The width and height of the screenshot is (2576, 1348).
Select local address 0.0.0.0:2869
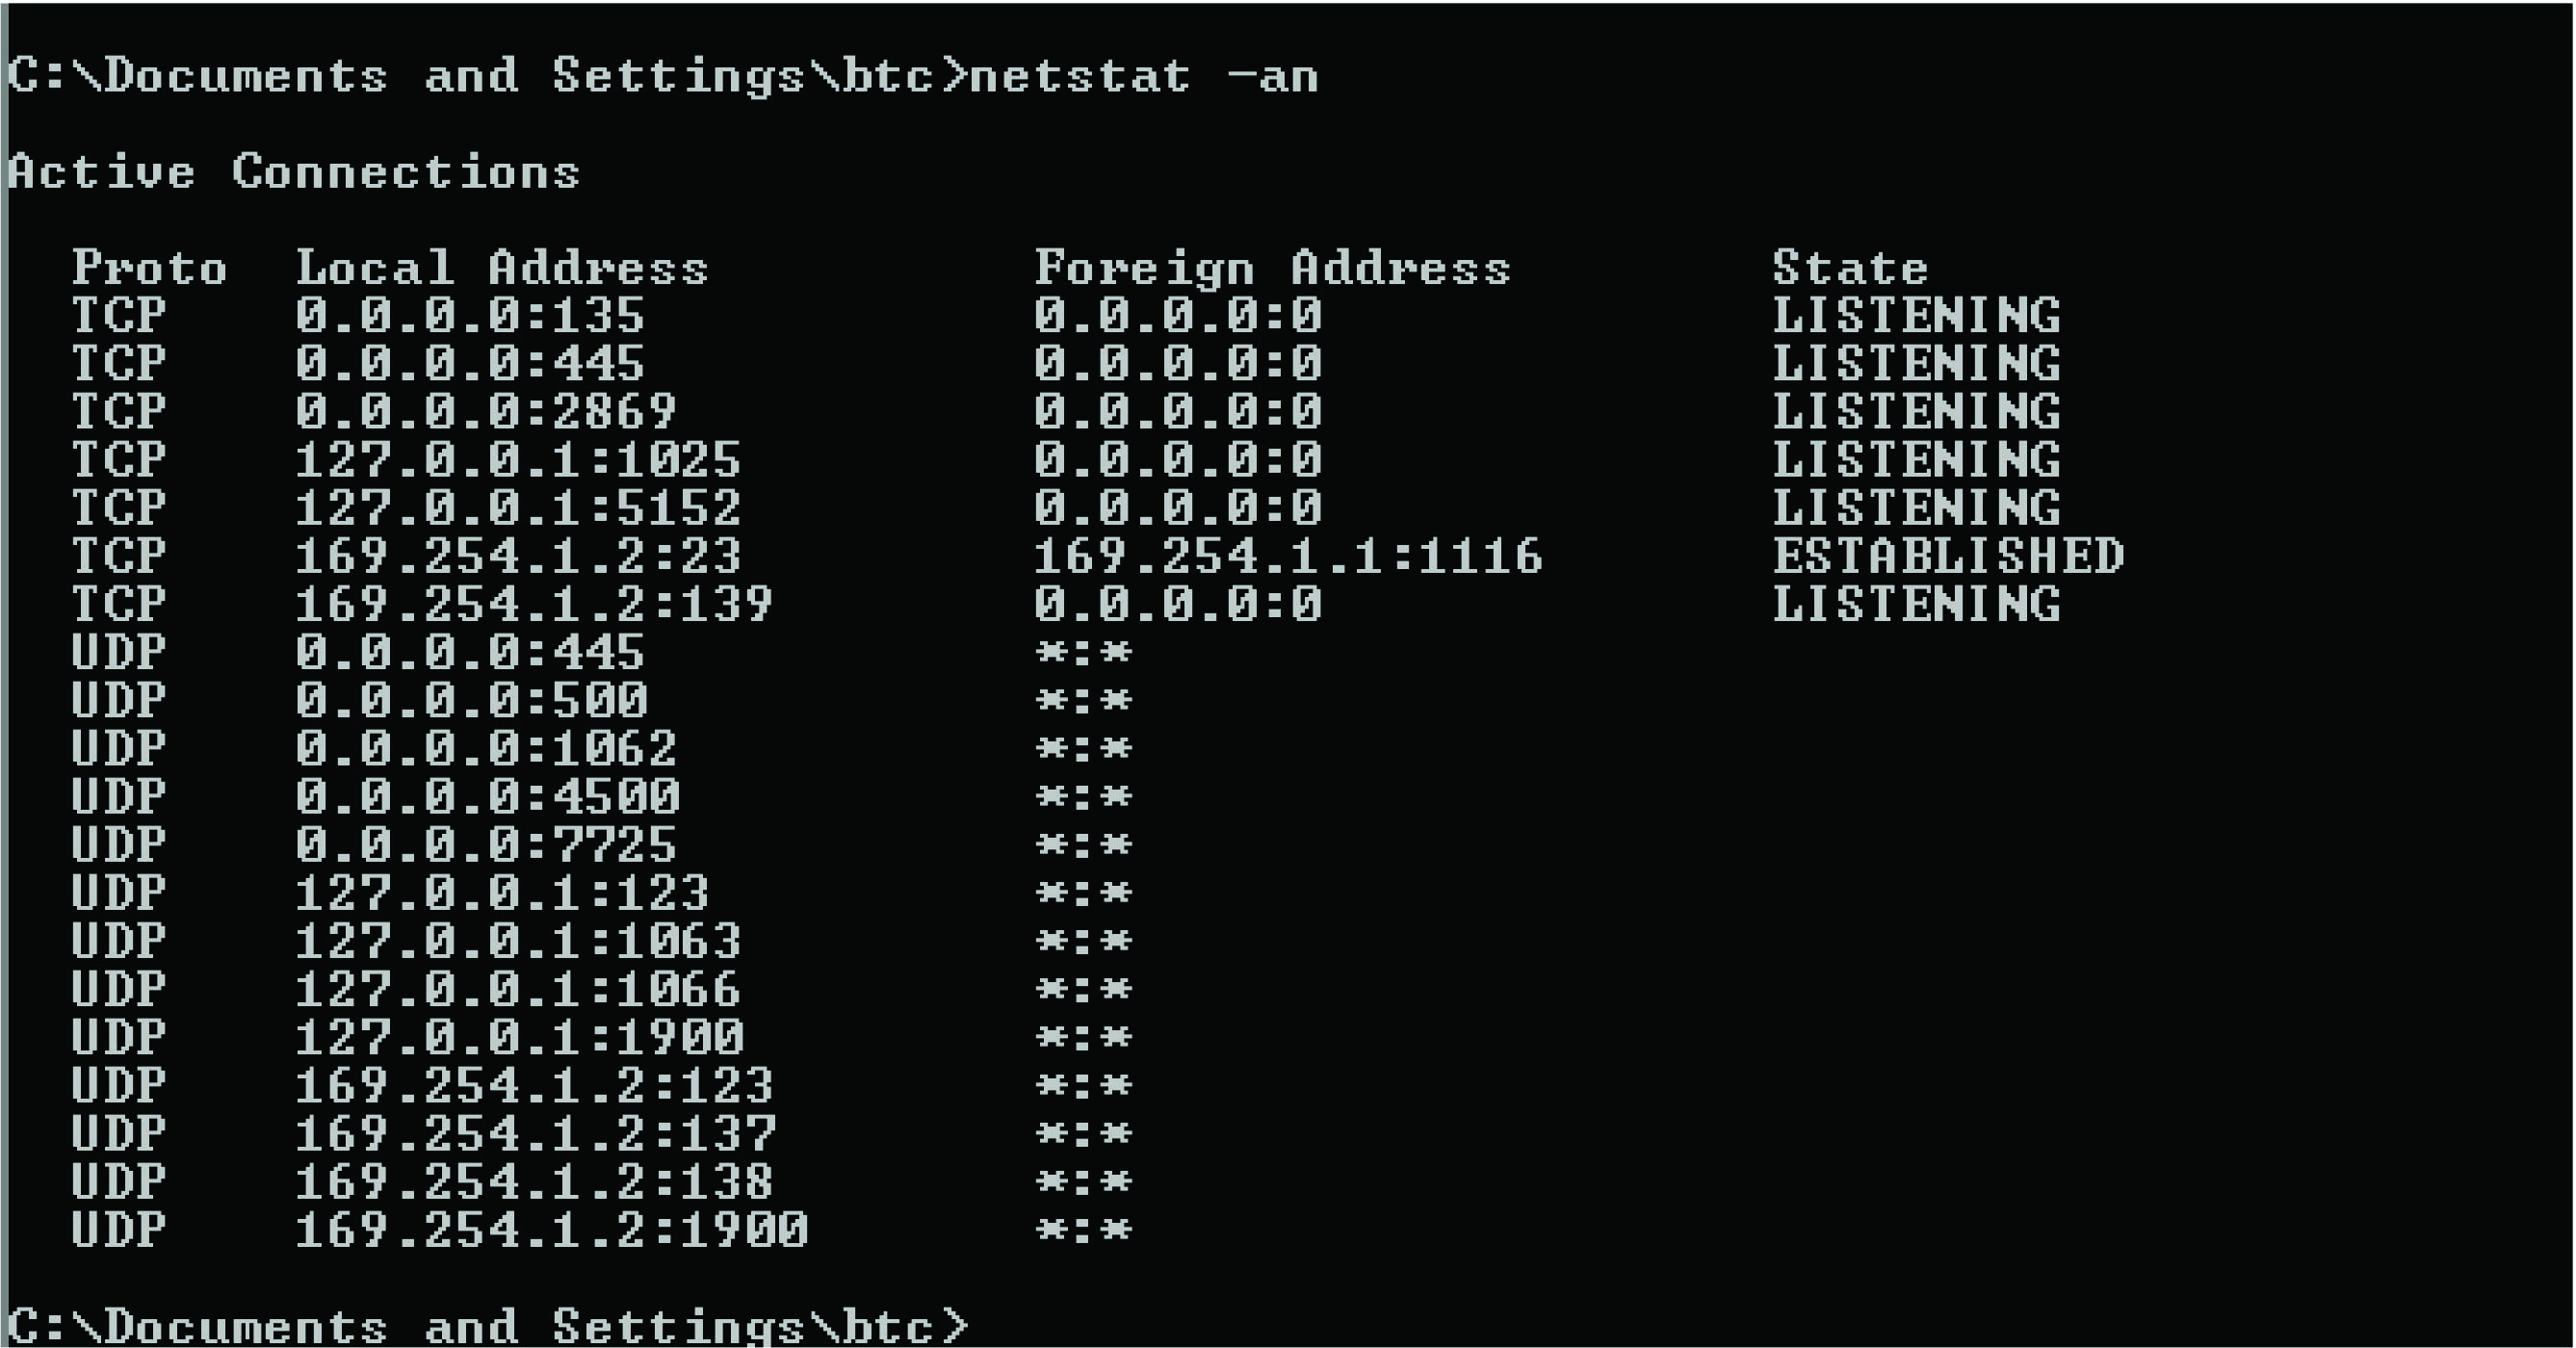pyautogui.click(x=486, y=411)
